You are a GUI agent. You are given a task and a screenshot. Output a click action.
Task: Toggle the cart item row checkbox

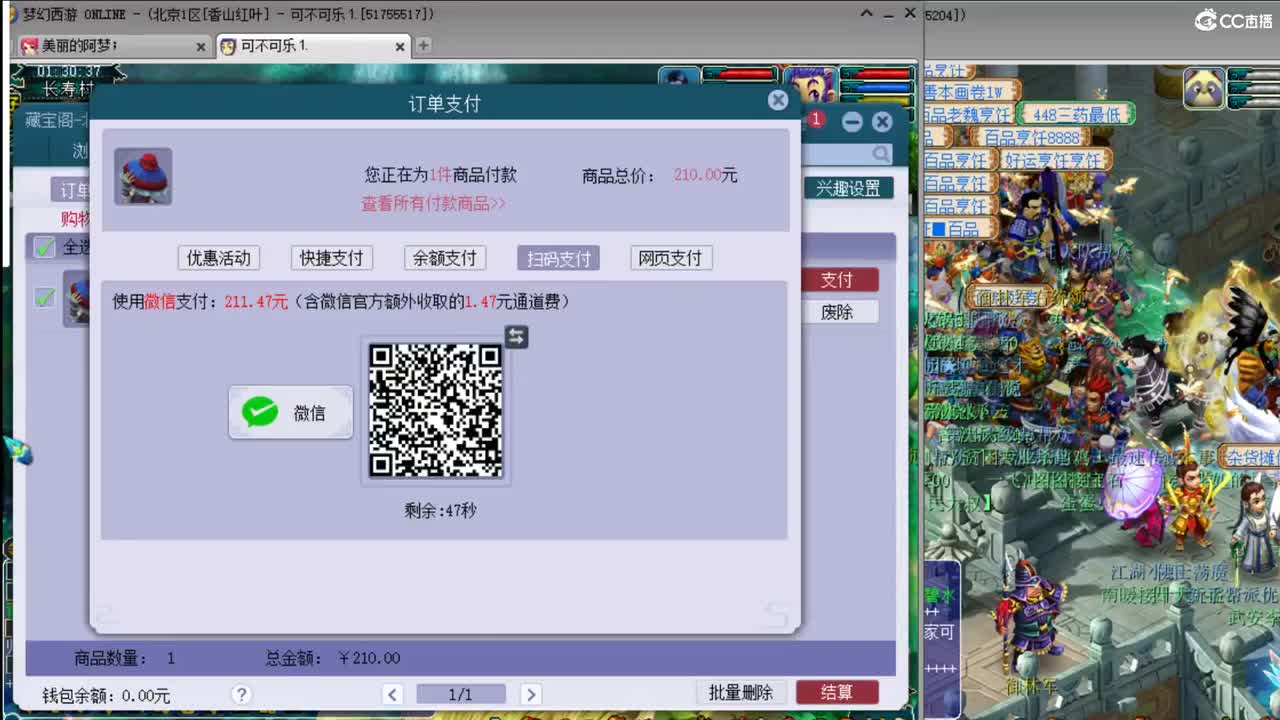click(x=44, y=297)
